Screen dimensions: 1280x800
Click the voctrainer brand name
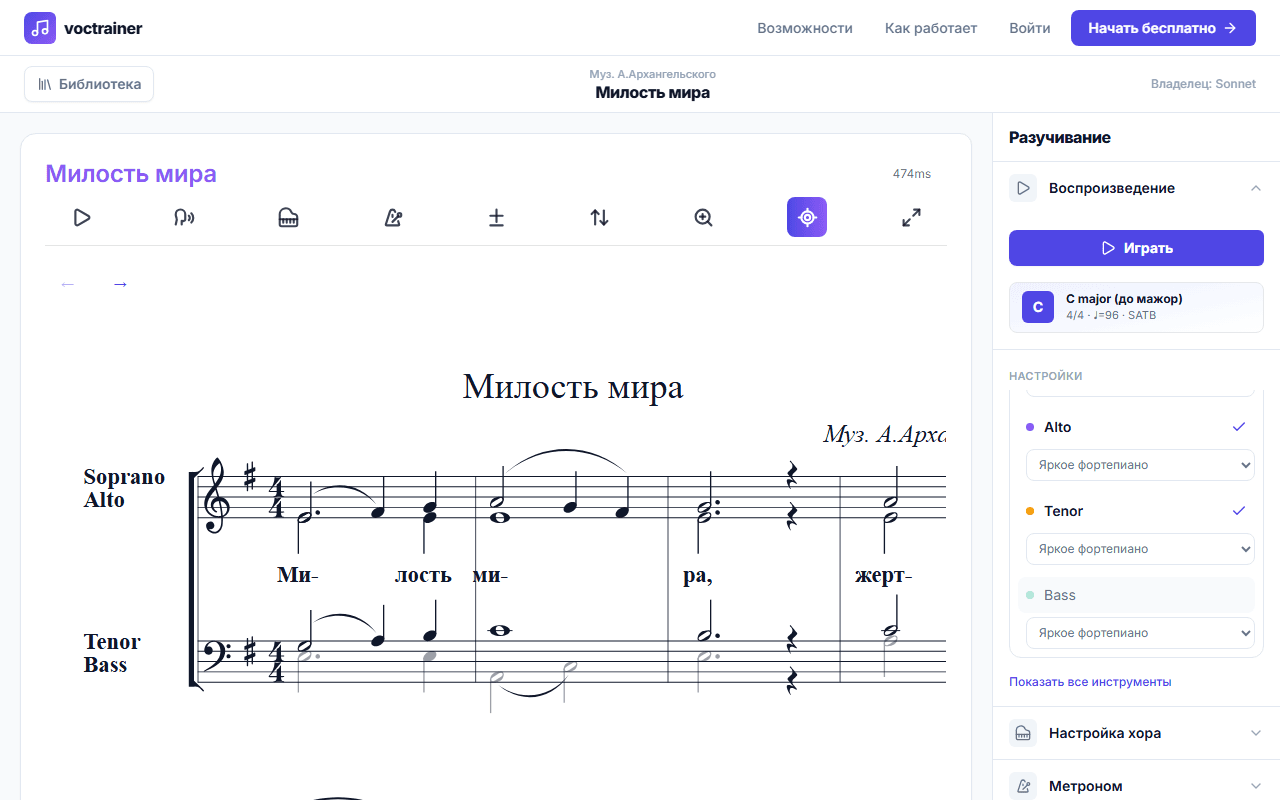[103, 28]
